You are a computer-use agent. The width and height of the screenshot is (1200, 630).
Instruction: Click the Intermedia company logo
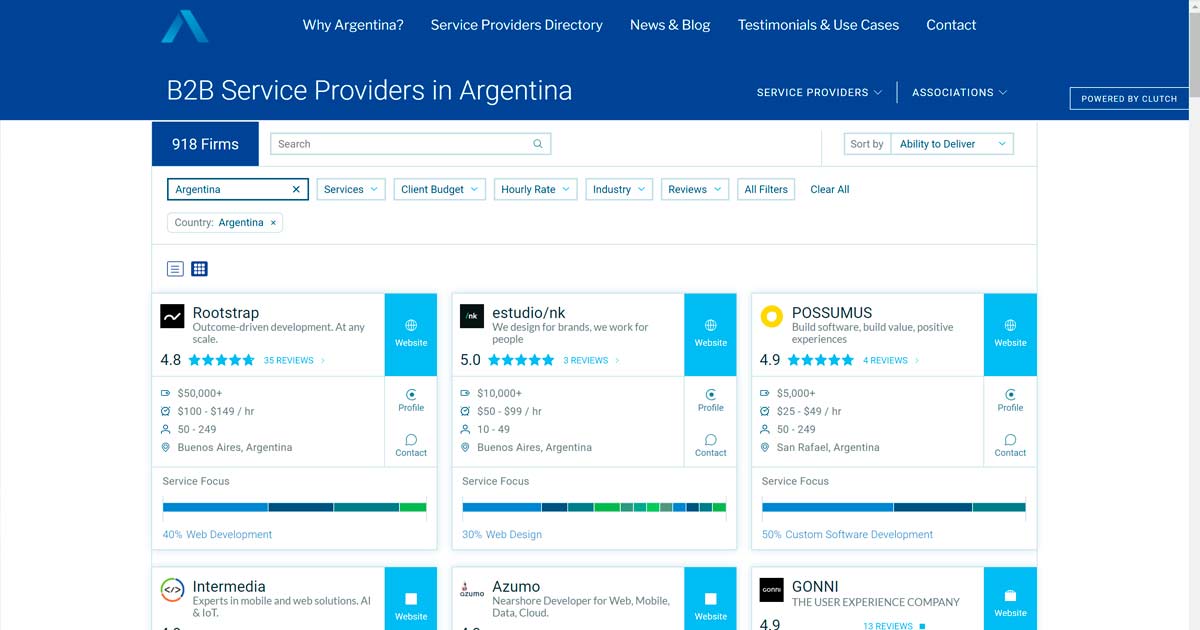coord(172,590)
